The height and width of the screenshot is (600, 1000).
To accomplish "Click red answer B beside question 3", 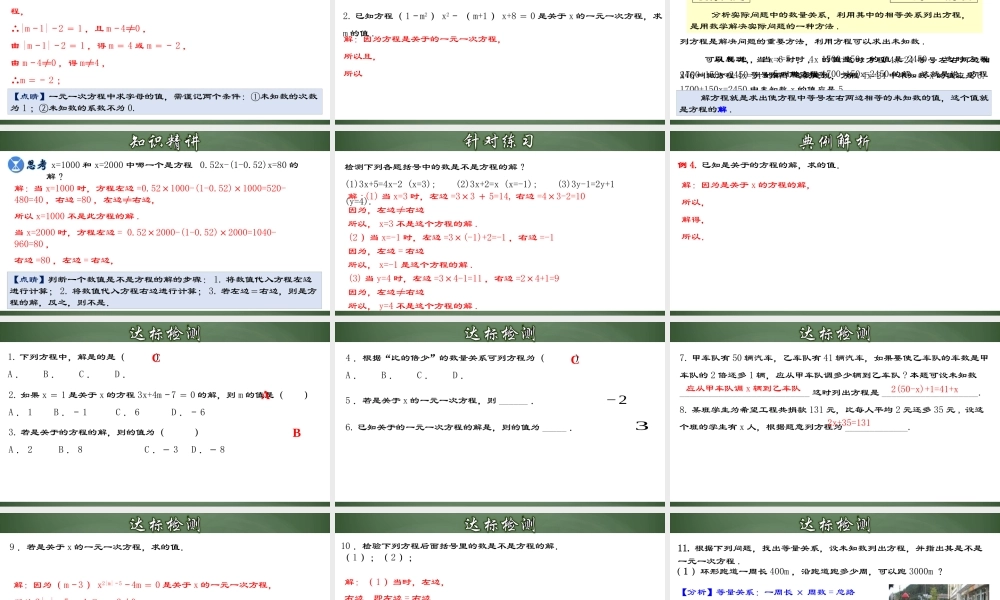I will 297,433.
